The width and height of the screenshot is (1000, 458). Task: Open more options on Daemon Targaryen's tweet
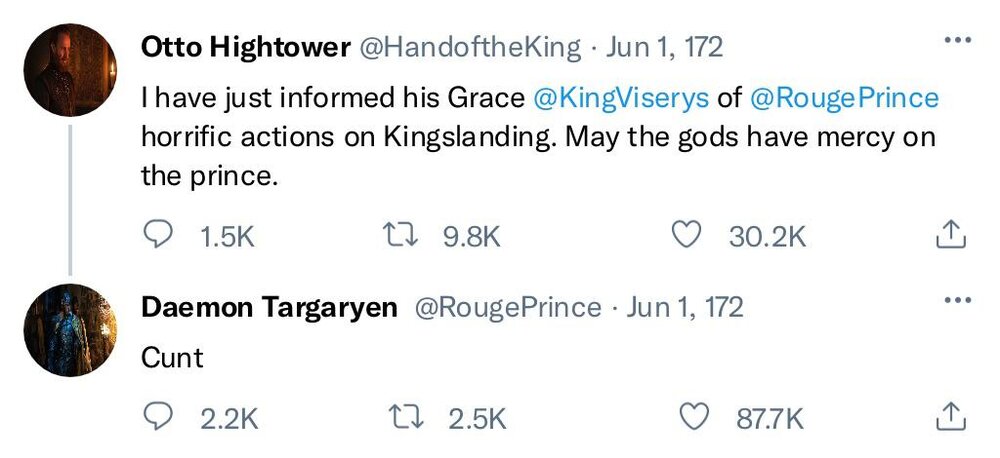957,300
